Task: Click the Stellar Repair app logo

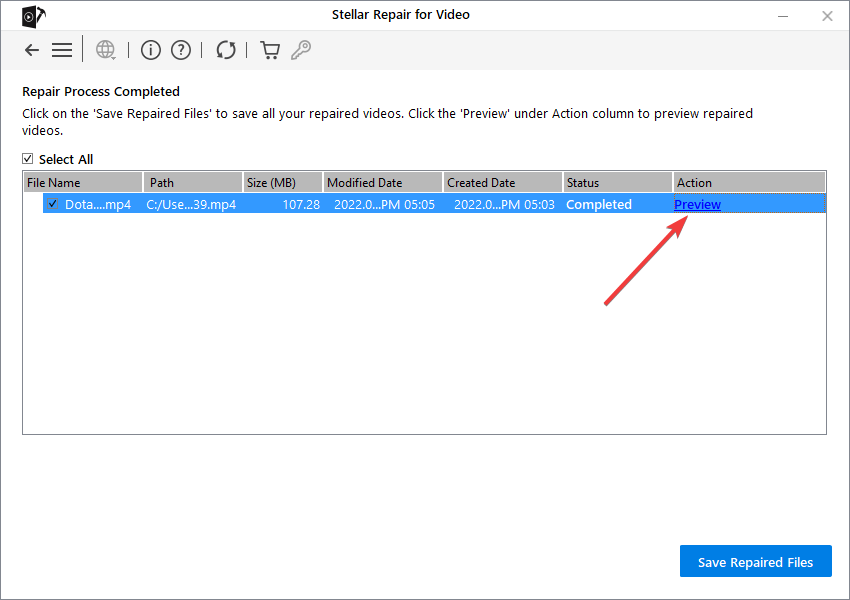Action: point(33,16)
